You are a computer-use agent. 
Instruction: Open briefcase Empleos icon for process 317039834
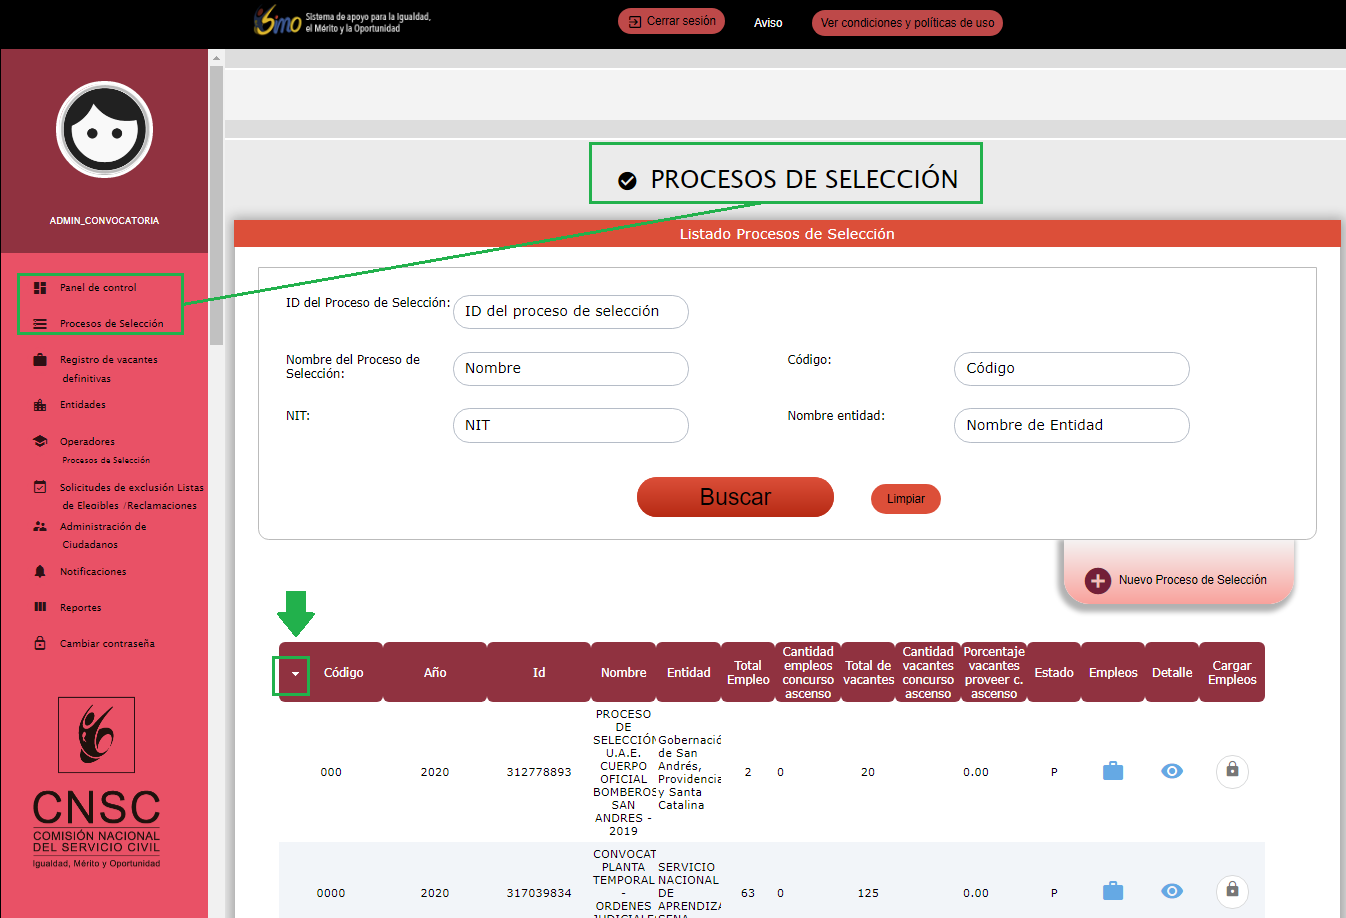1112,891
